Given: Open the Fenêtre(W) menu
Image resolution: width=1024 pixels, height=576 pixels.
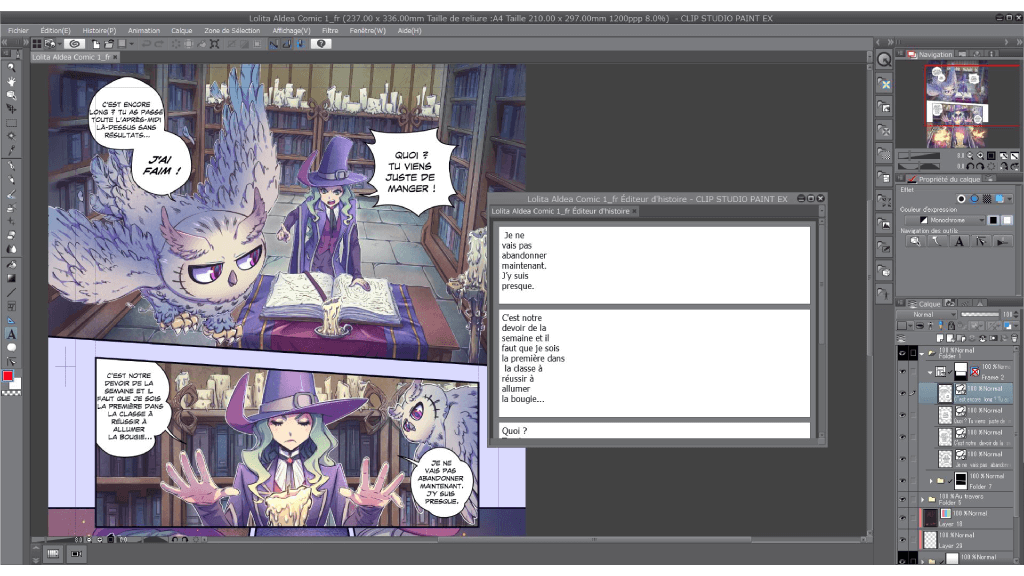Looking at the screenshot, I should tap(368, 31).
